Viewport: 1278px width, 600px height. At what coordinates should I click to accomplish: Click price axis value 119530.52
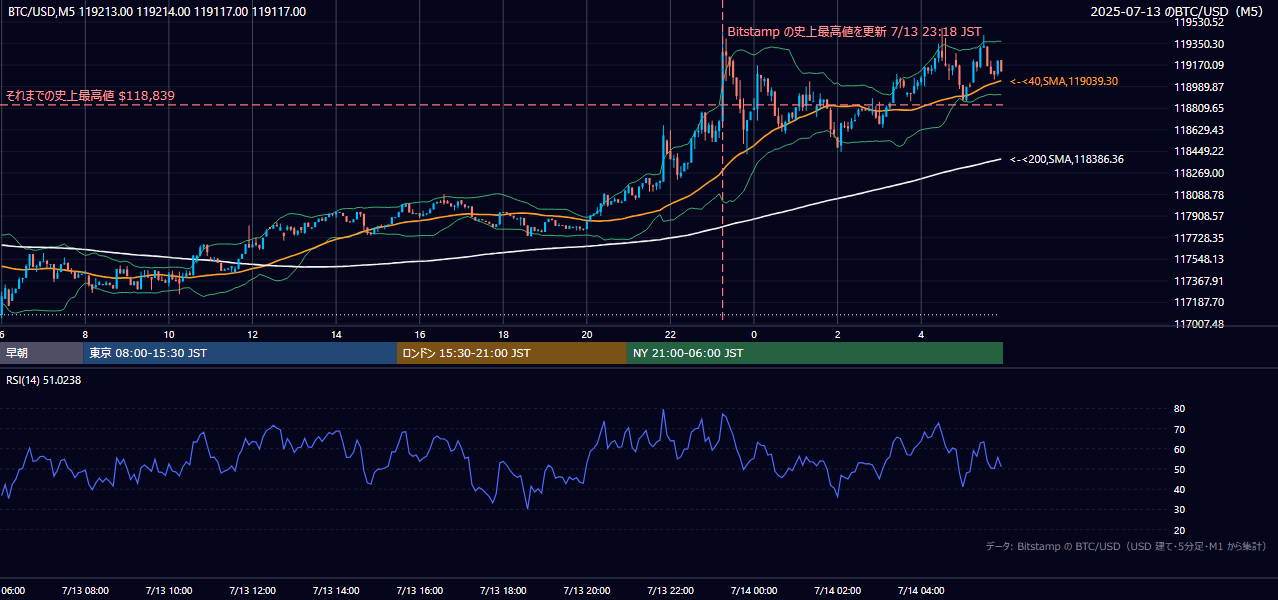click(1200, 22)
